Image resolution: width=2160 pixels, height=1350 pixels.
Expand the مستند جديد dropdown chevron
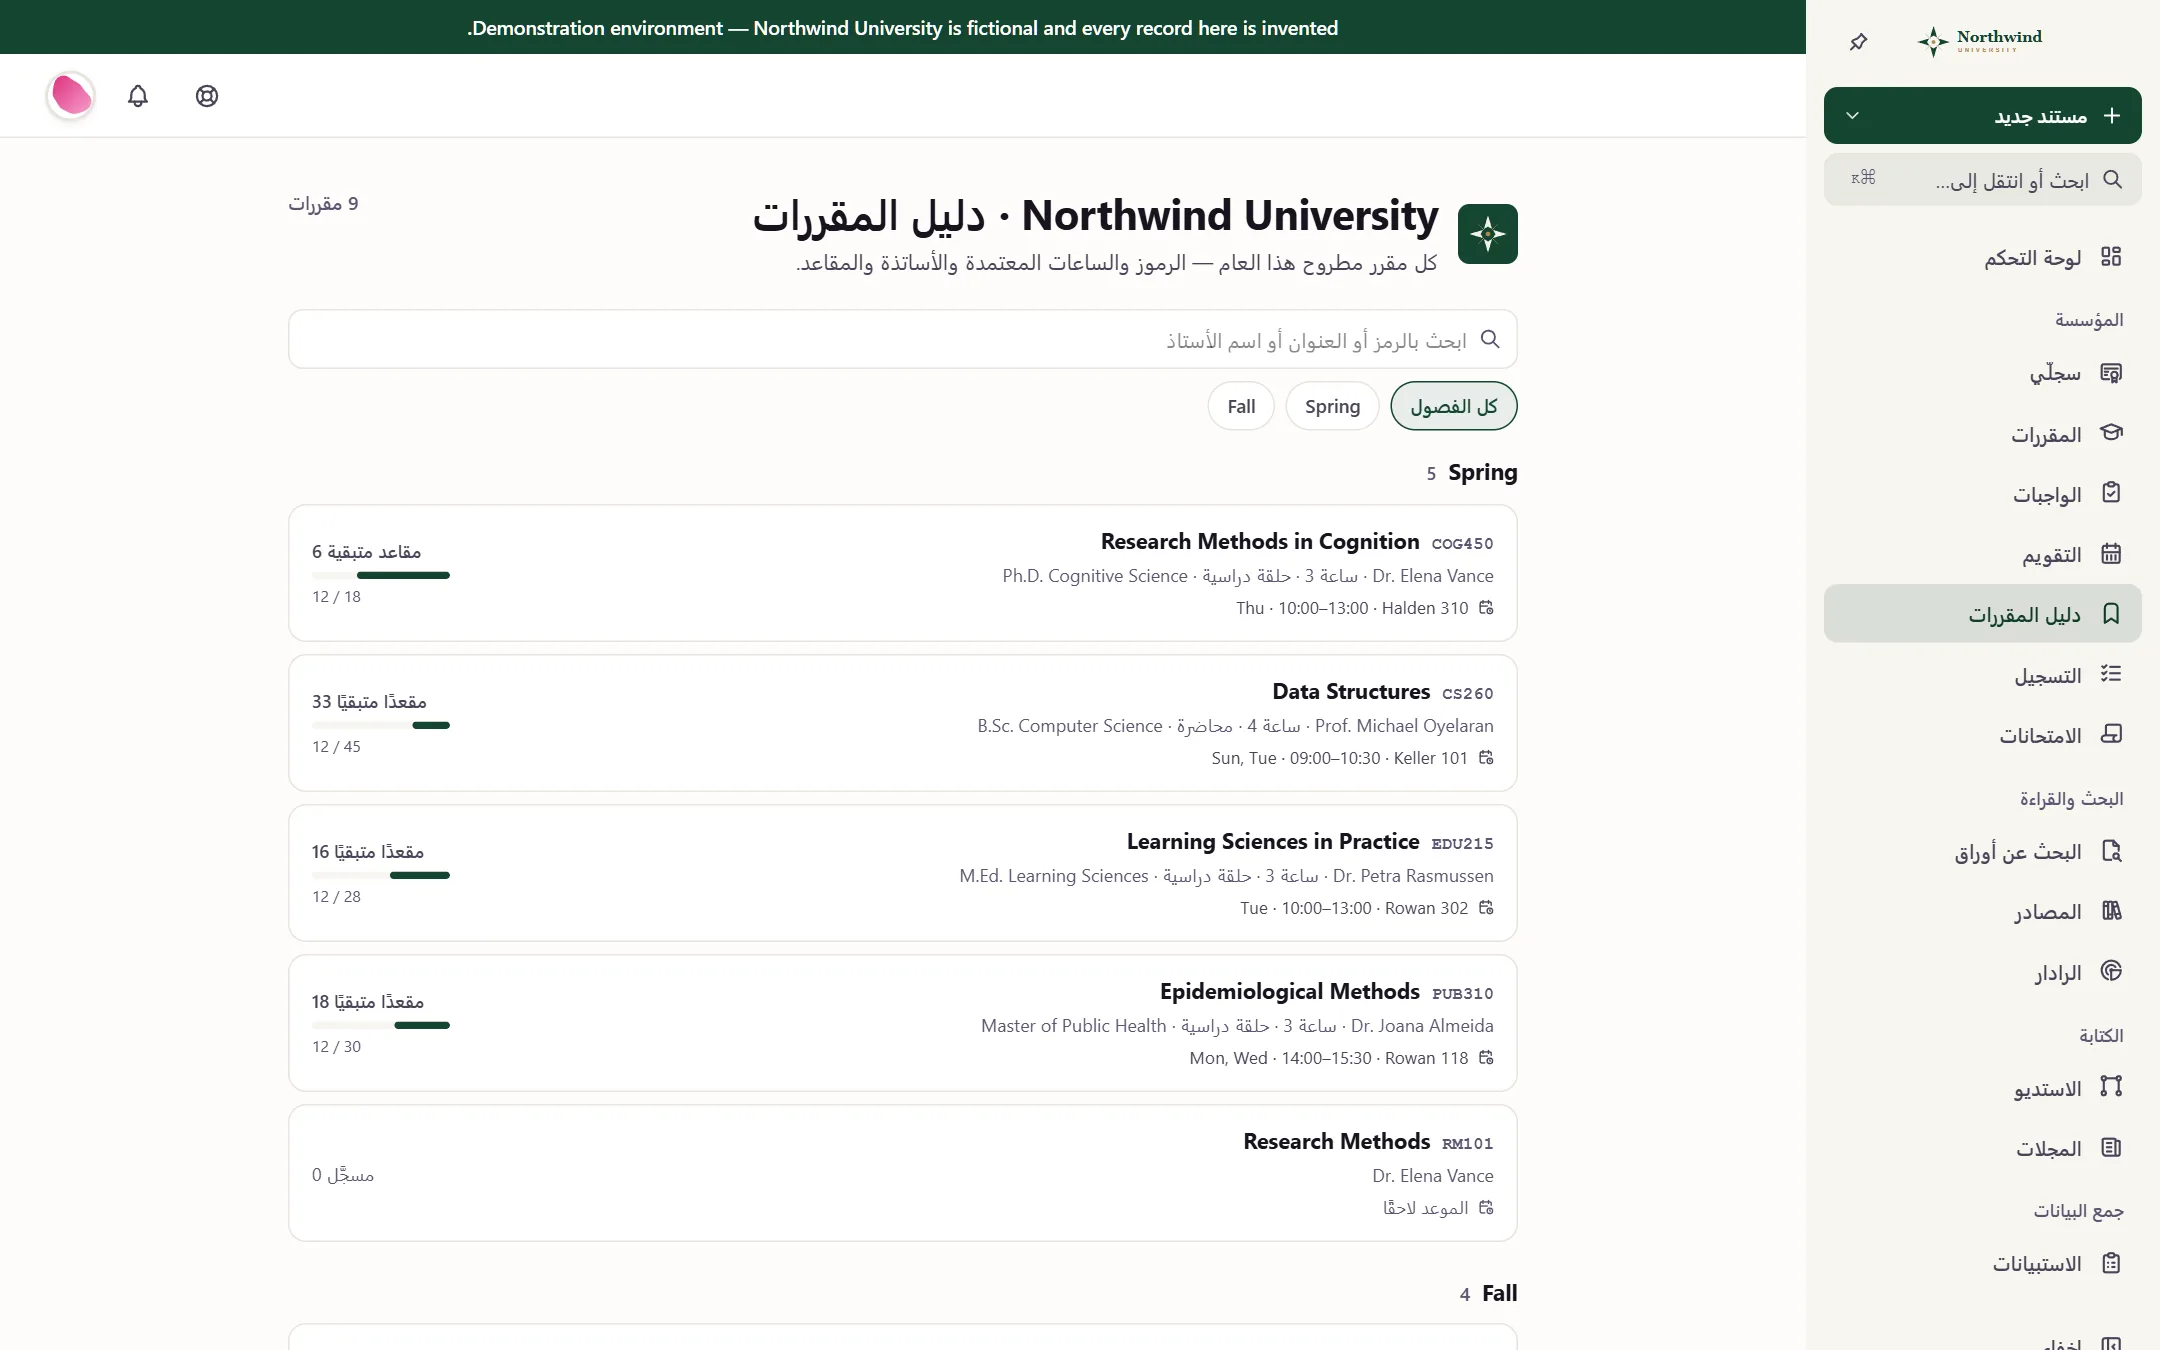[1852, 116]
